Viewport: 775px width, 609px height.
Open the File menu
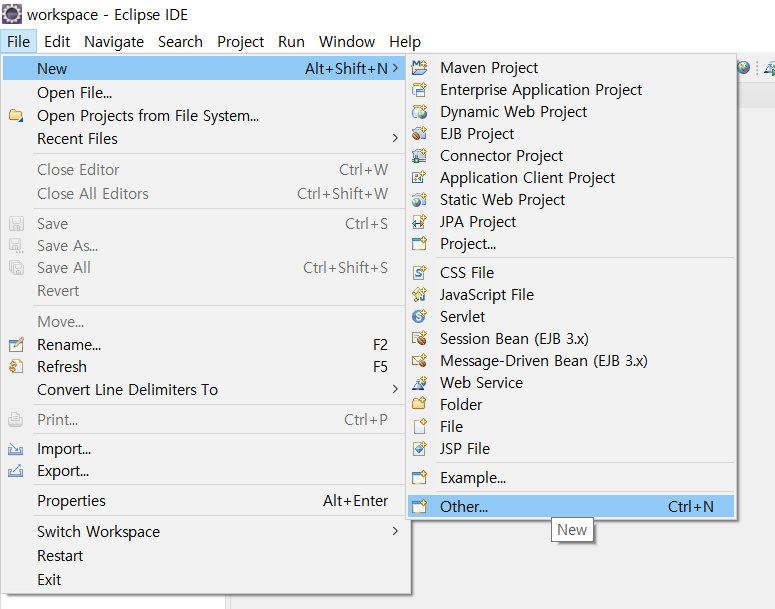click(18, 42)
